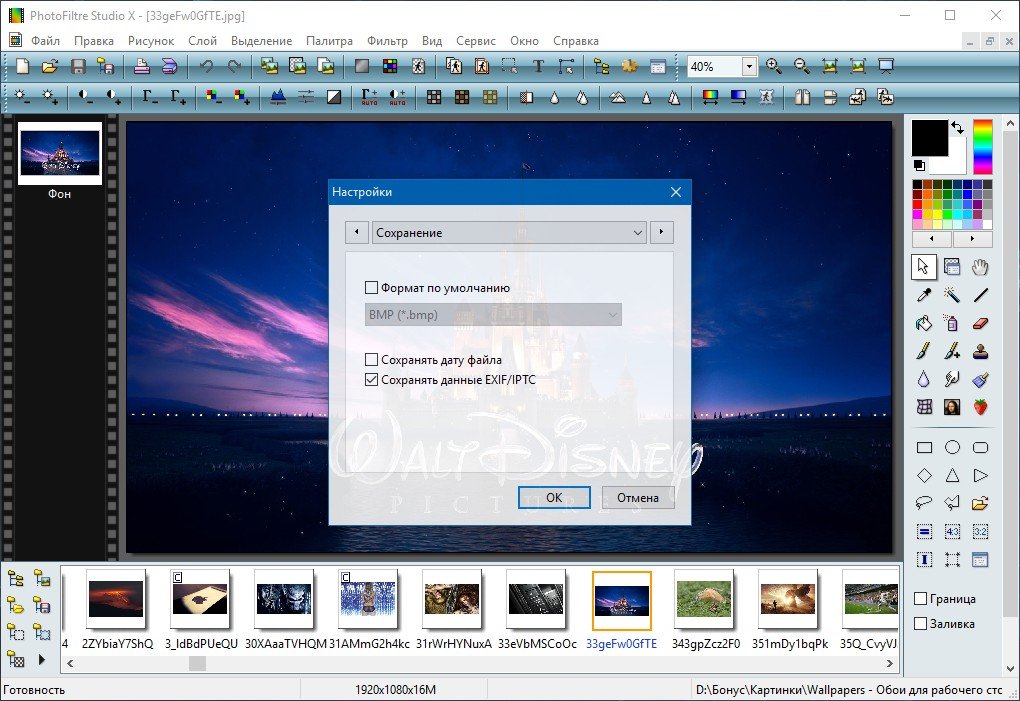Click the Text tool icon in toolbar
The height and width of the screenshot is (701, 1020).
coord(538,67)
